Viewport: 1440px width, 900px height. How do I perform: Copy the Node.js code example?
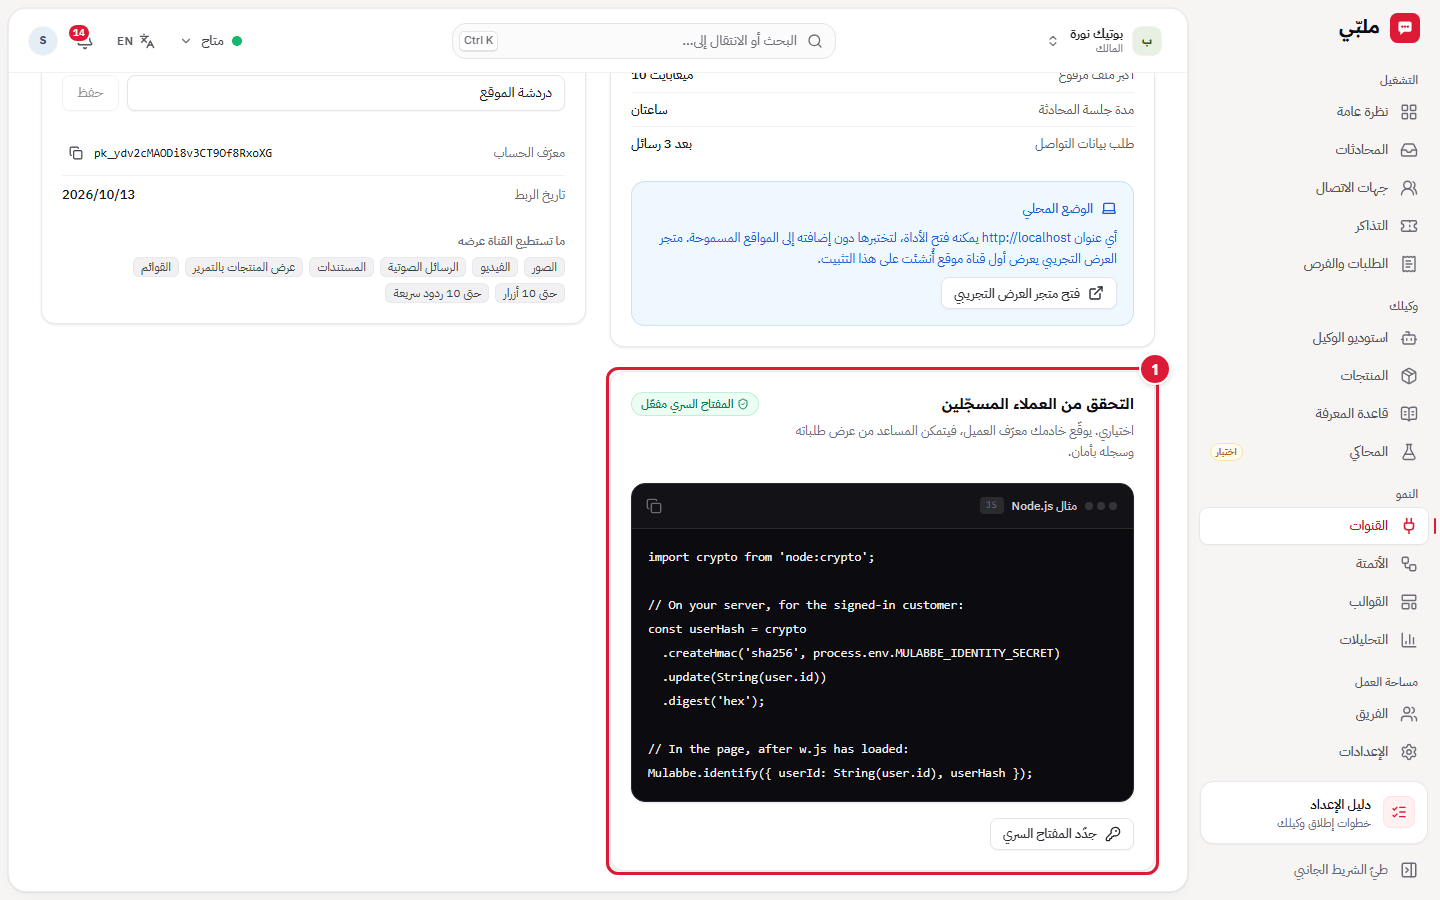tap(654, 506)
